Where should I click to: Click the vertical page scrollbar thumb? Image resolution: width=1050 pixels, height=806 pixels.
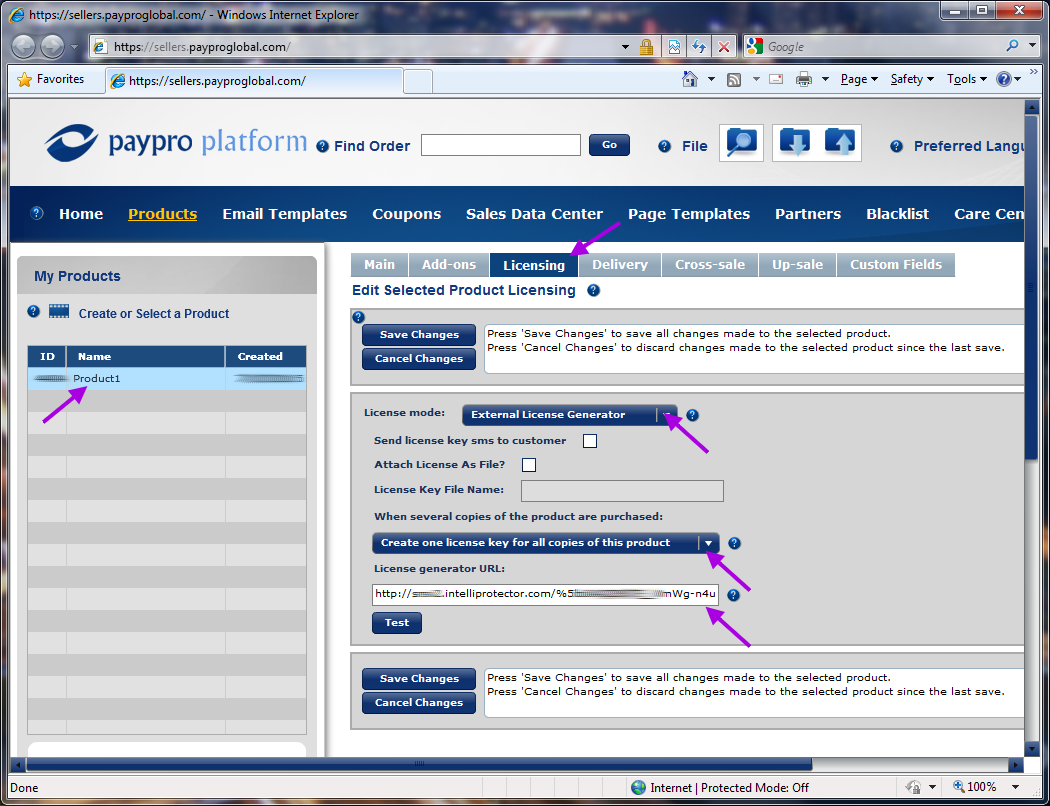[1031, 286]
